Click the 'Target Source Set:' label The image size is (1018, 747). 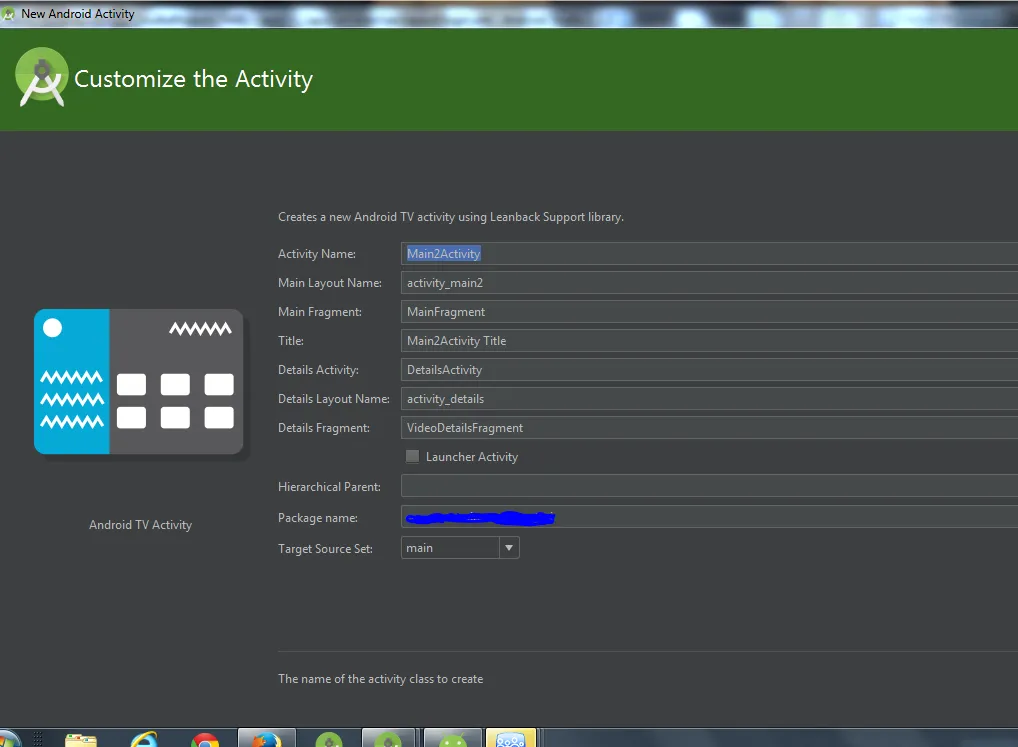[325, 549]
